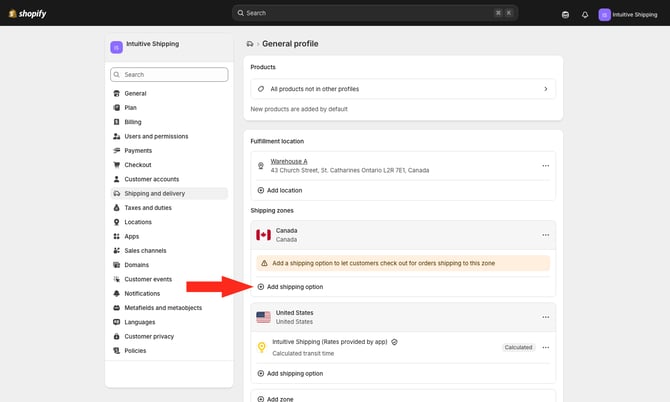The height and width of the screenshot is (402, 670).
Task: Click the Users and permissions icon
Action: tap(117, 136)
